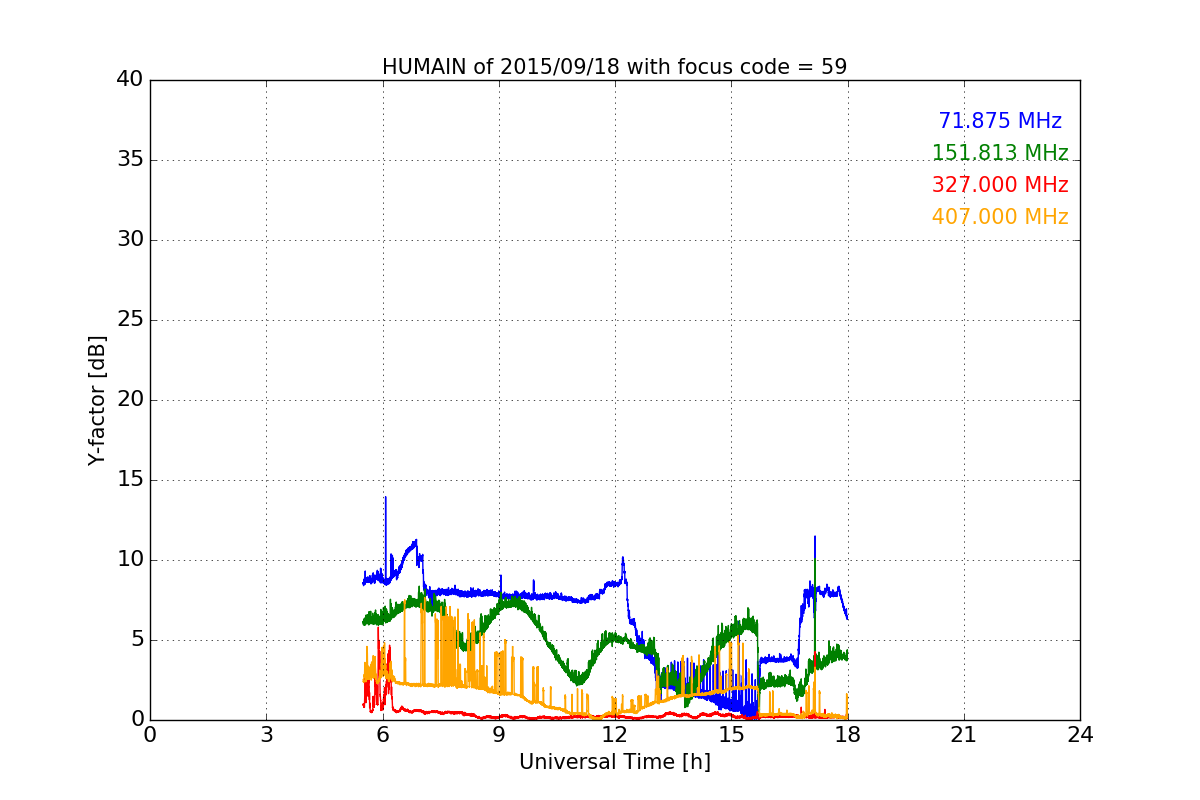Screen dimensions: 1200x800
Task: Click the x-axis tick label 9
Action: (499, 735)
